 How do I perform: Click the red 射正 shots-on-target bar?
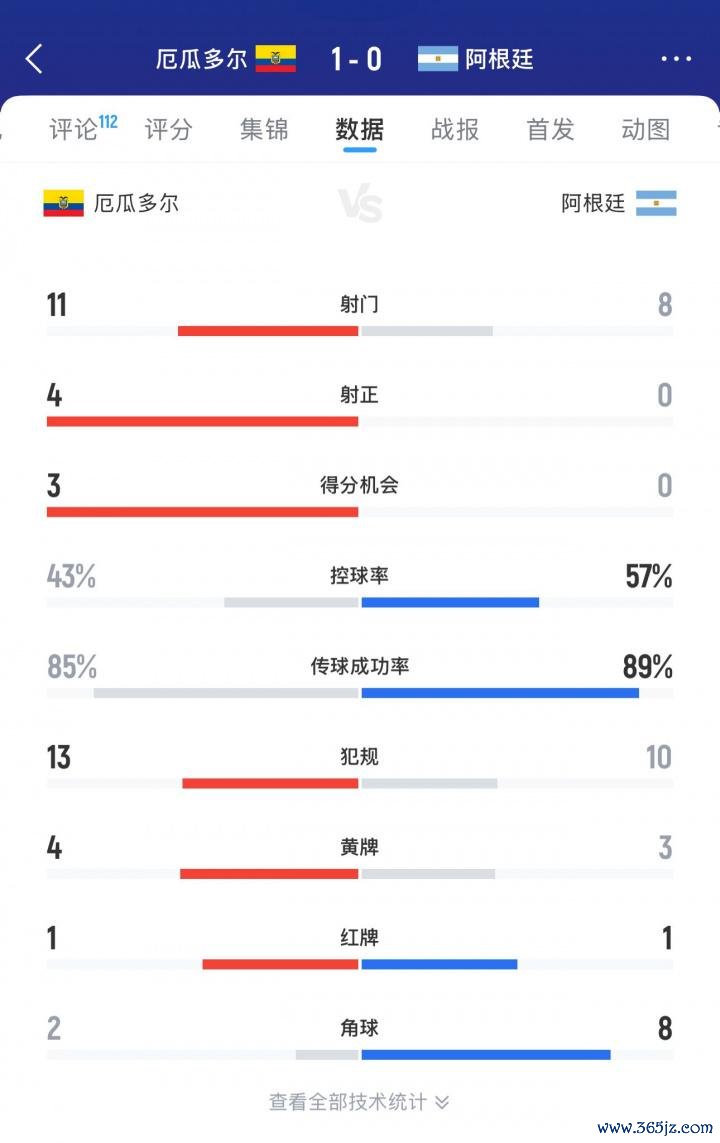coord(203,421)
